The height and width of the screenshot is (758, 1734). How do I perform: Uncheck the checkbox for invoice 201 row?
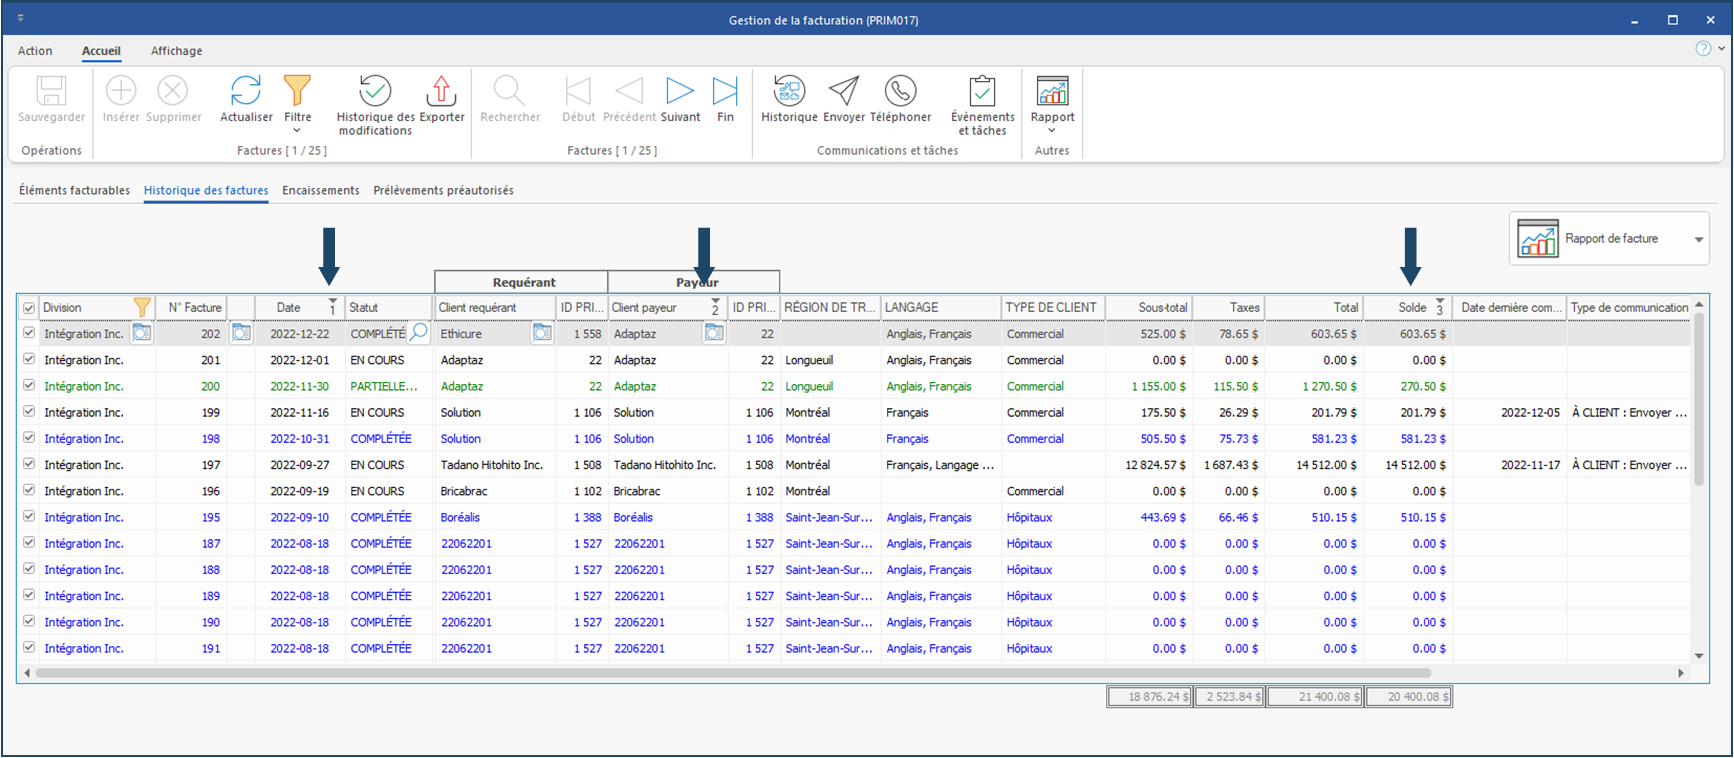(x=29, y=360)
